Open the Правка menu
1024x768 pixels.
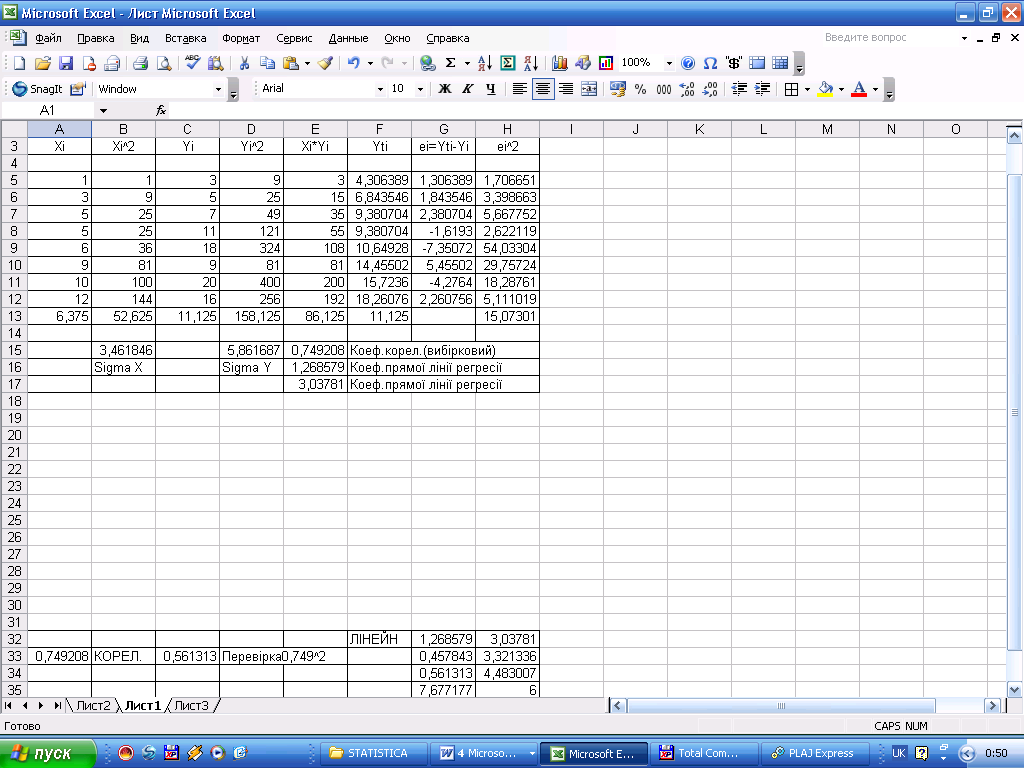click(x=95, y=39)
